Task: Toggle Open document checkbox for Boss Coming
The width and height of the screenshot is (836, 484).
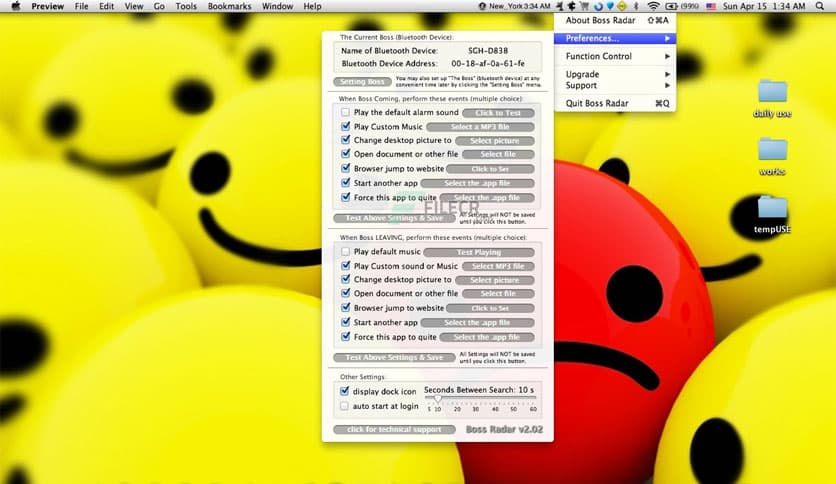Action: 345,154
